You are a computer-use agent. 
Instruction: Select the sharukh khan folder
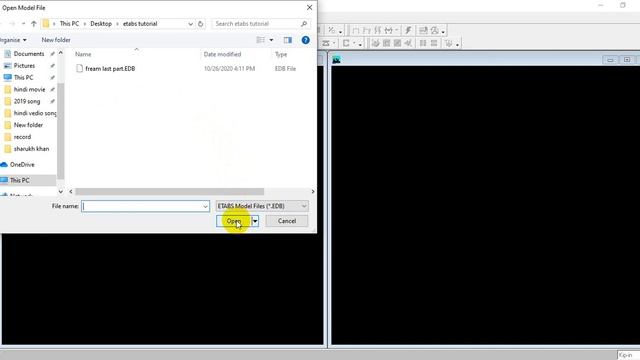pyautogui.click(x=31, y=149)
